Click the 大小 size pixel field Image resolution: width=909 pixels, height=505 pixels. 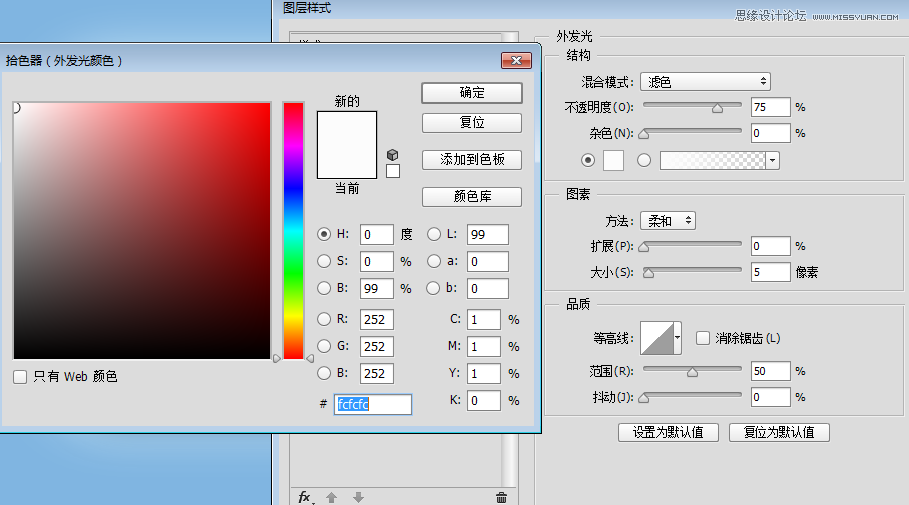coord(770,272)
